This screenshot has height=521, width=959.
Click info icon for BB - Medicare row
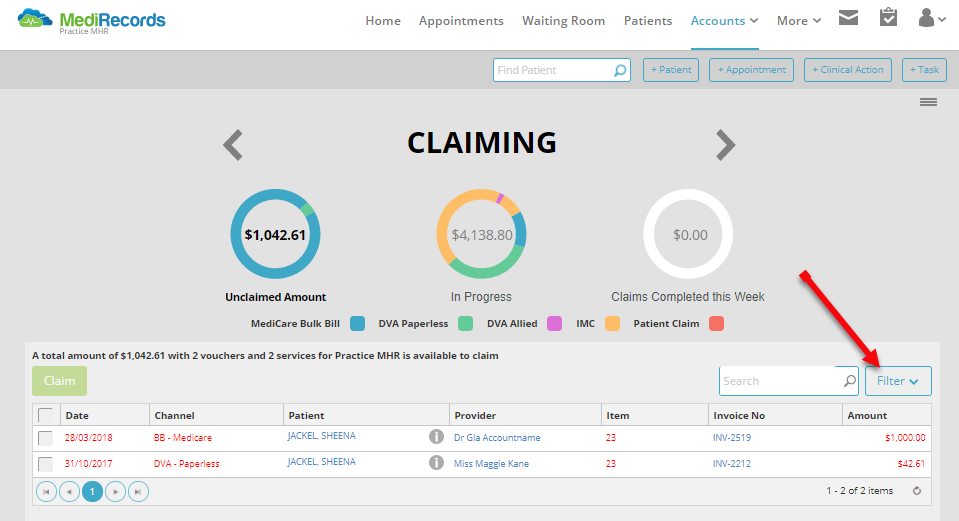tap(436, 437)
